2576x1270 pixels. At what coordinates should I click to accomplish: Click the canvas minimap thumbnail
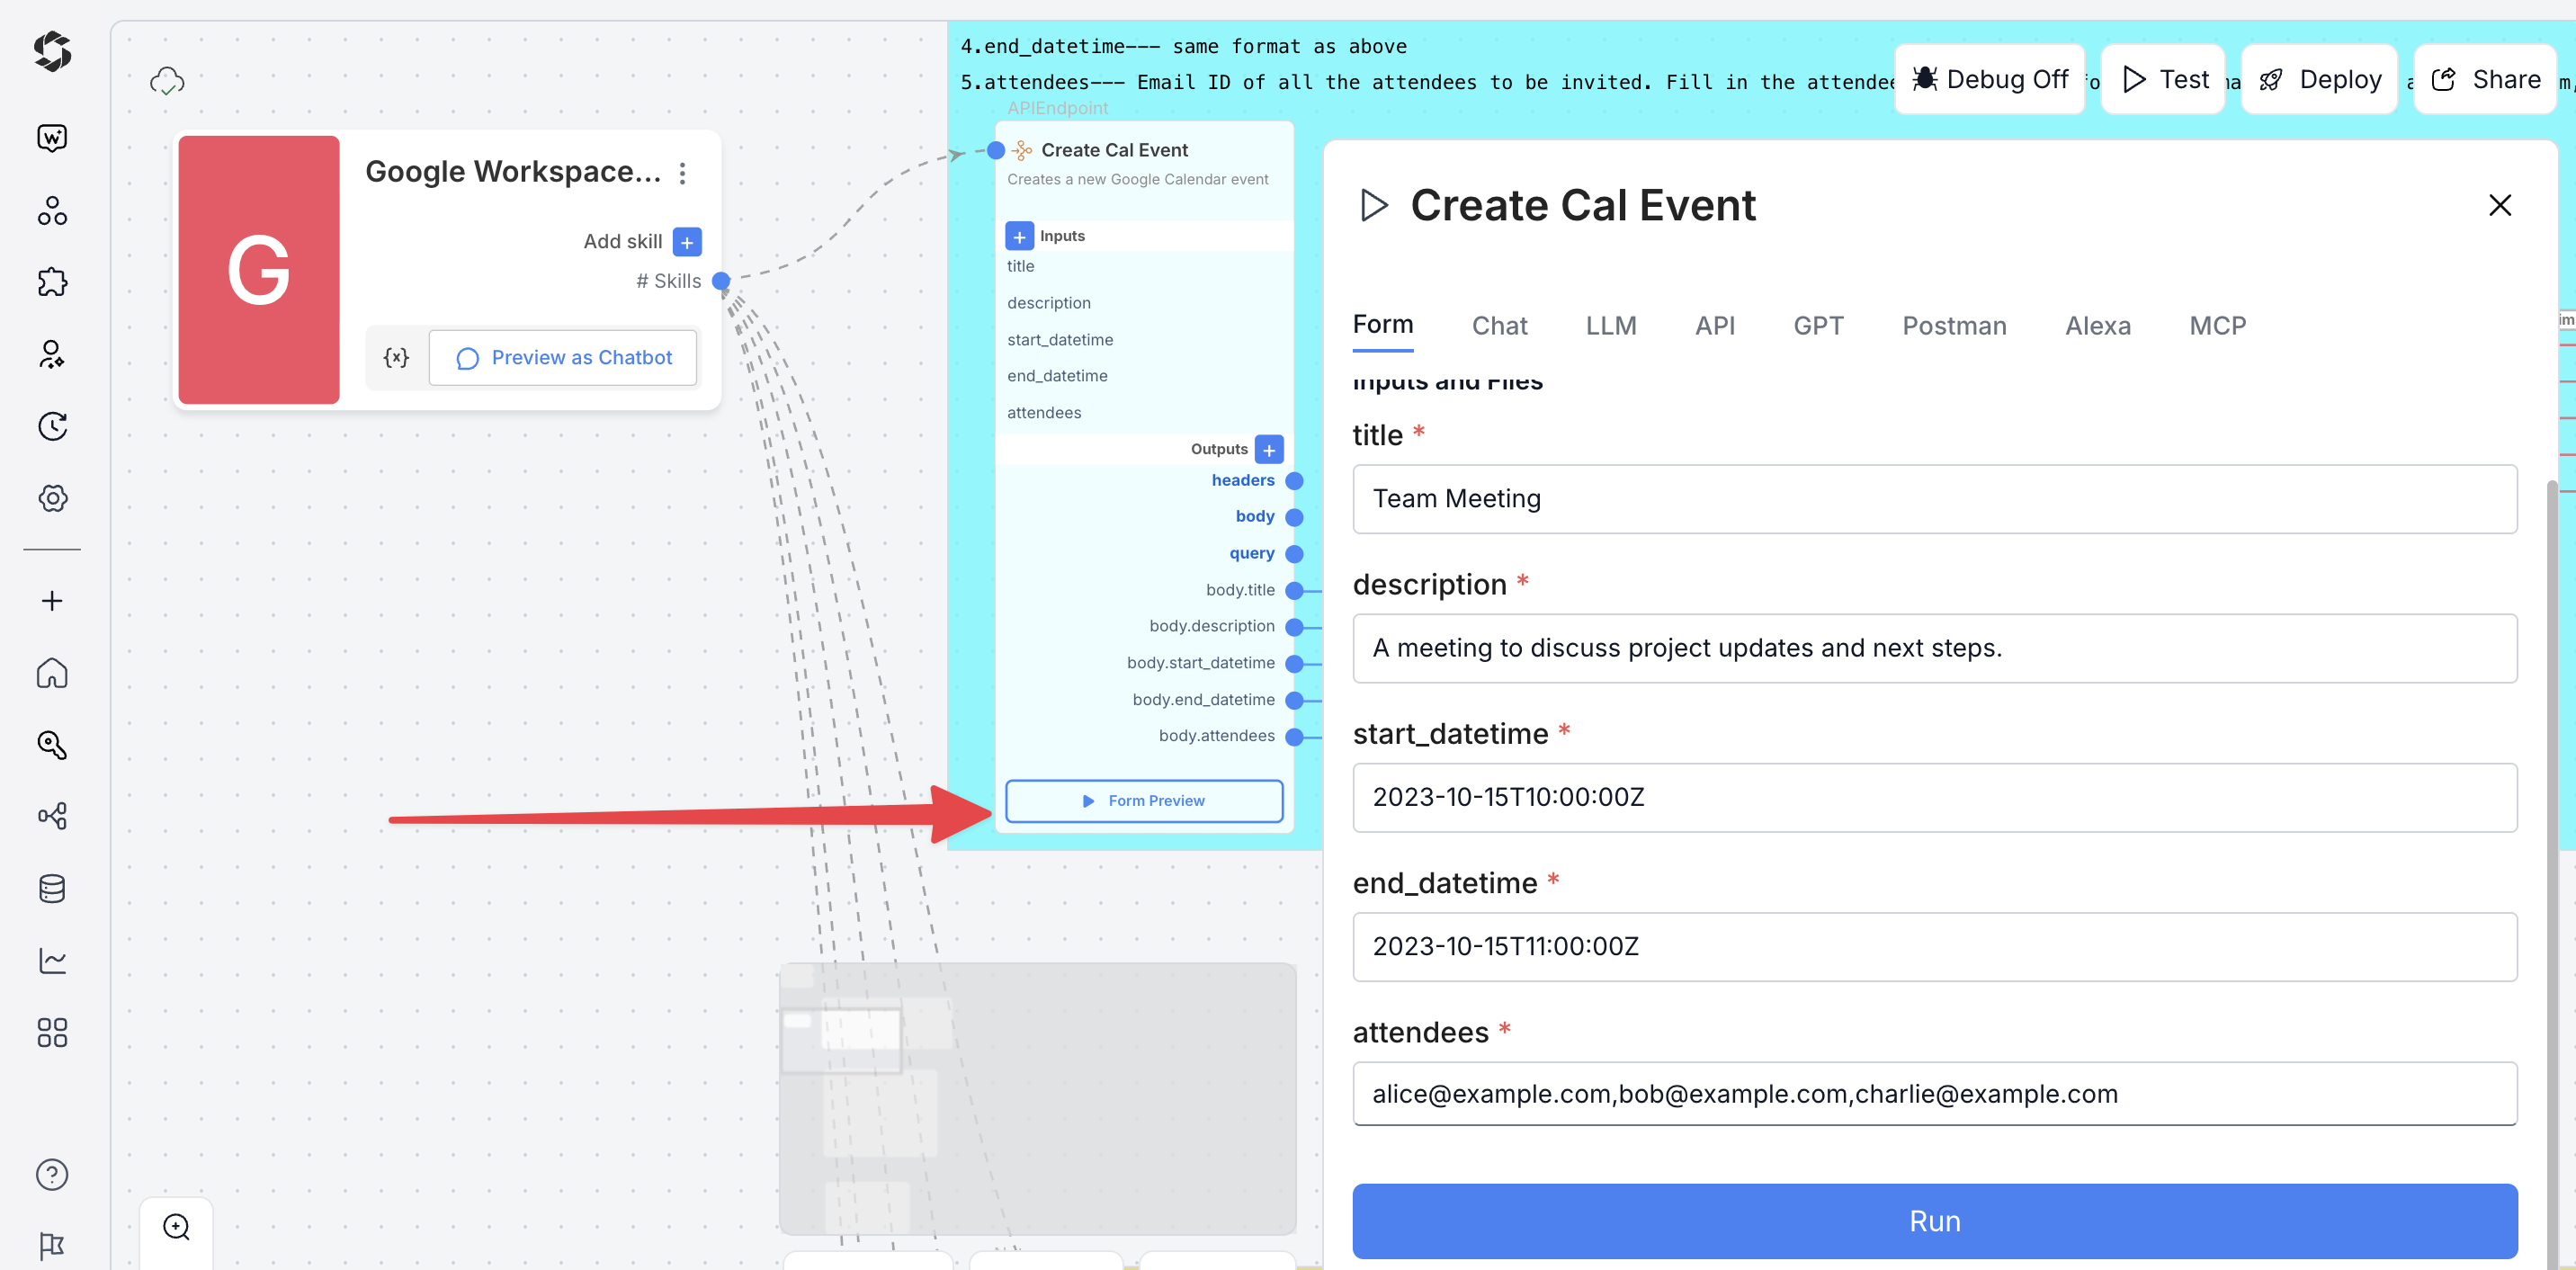[1037, 1098]
